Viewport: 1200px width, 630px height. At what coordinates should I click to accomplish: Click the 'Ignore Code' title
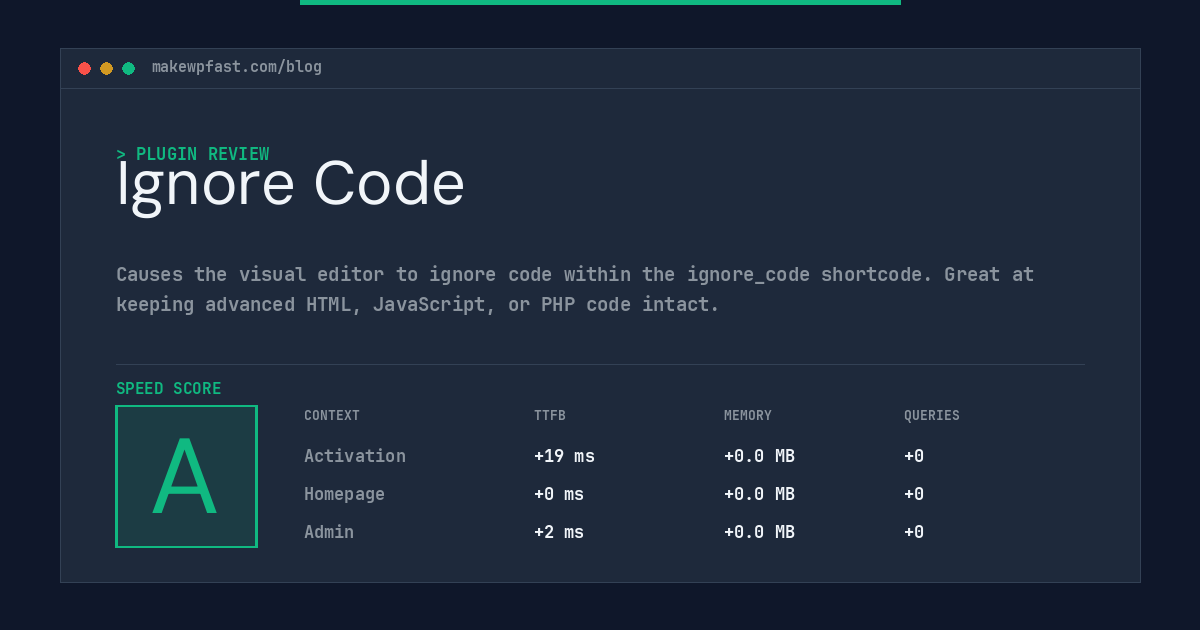point(290,184)
